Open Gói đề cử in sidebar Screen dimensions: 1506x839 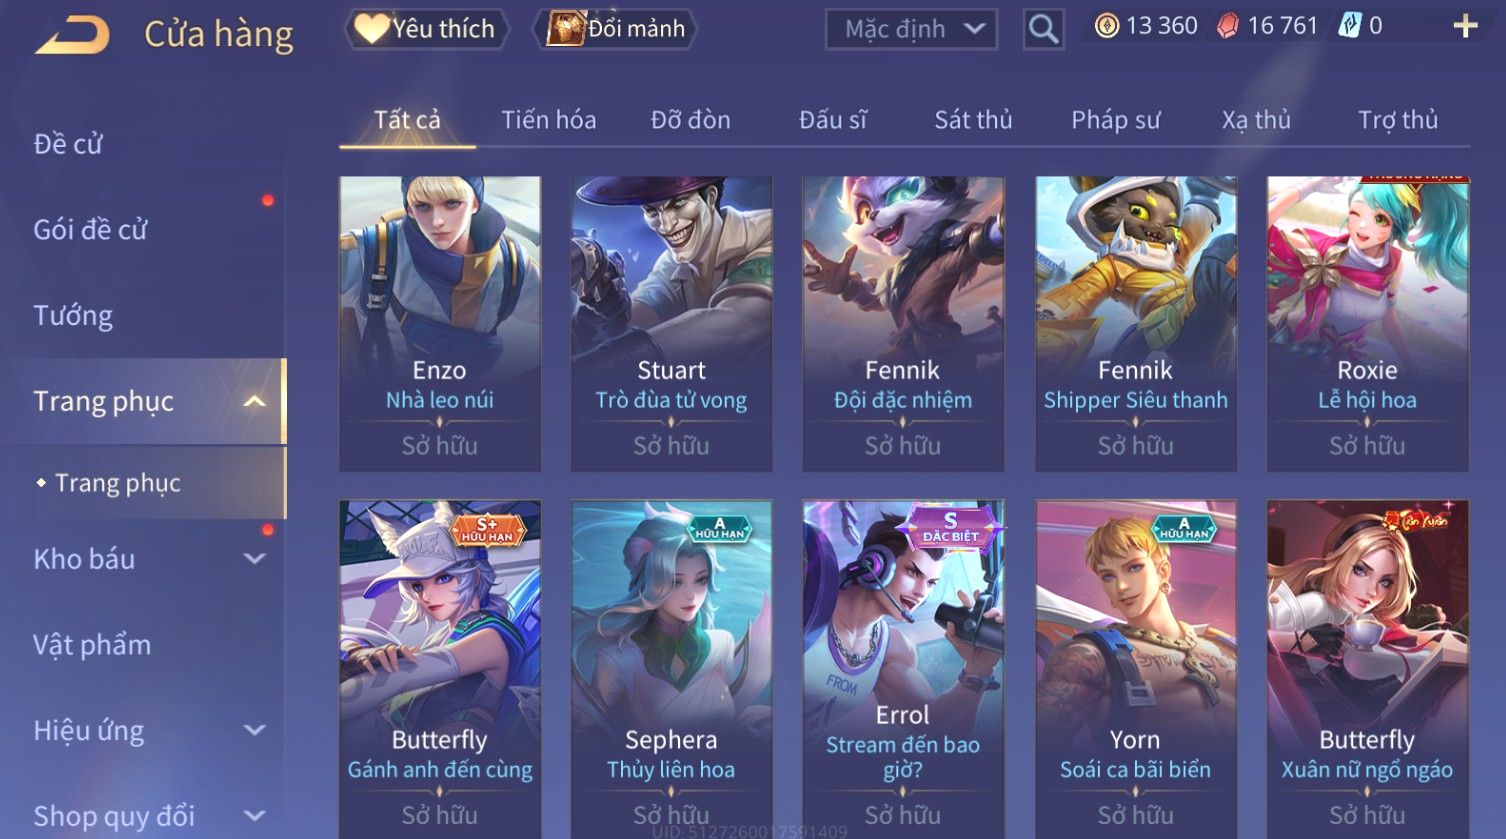click(90, 230)
